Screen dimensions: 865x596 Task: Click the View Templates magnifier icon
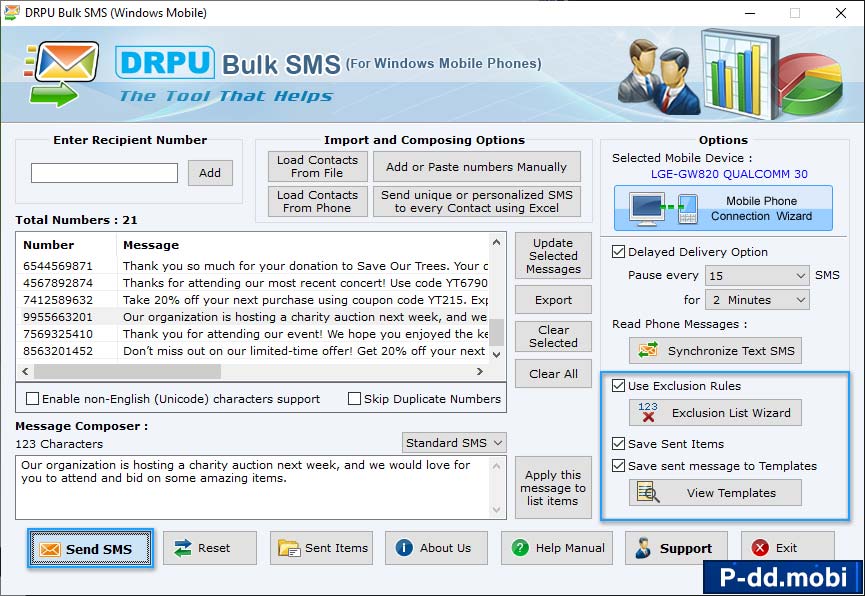tap(648, 492)
